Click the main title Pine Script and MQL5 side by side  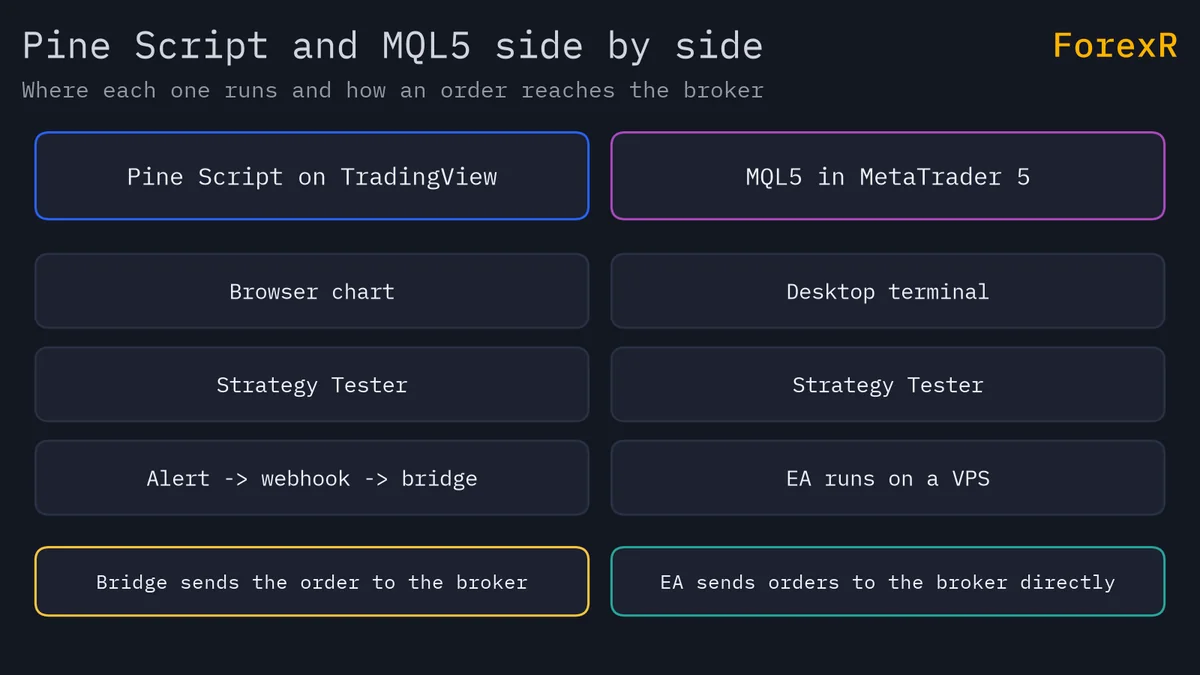click(x=392, y=46)
